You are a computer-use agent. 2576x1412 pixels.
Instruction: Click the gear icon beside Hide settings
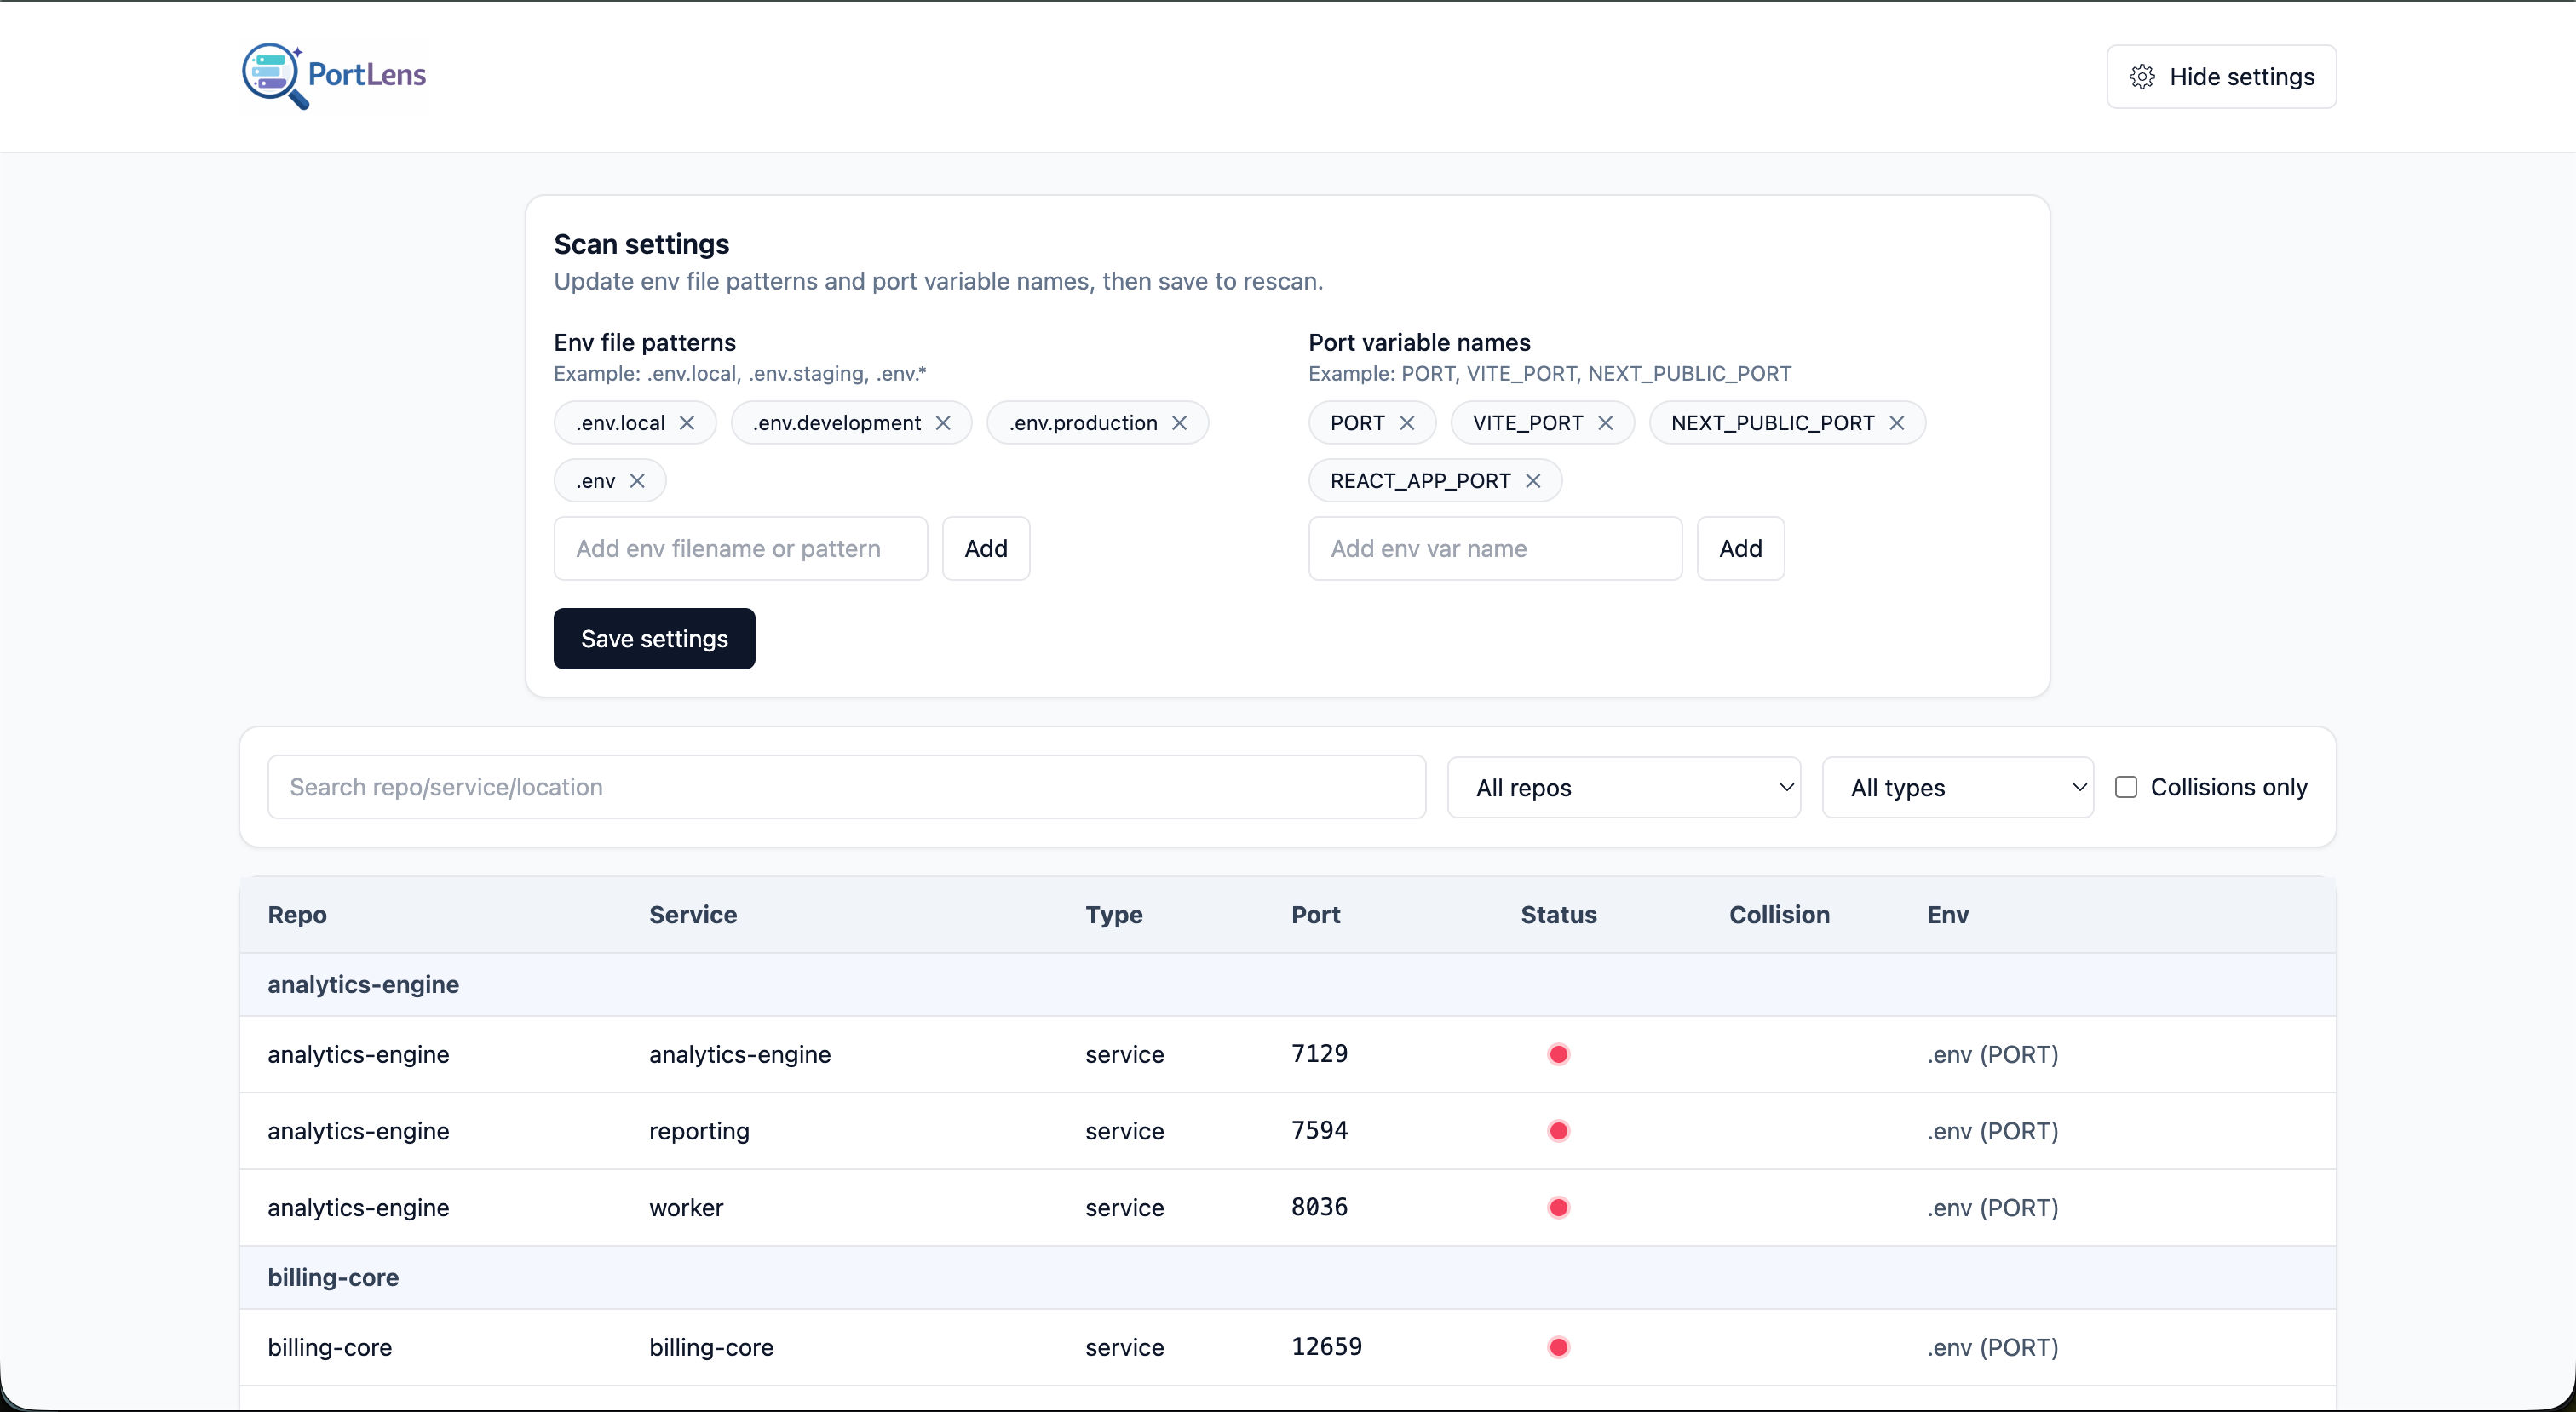(2142, 76)
